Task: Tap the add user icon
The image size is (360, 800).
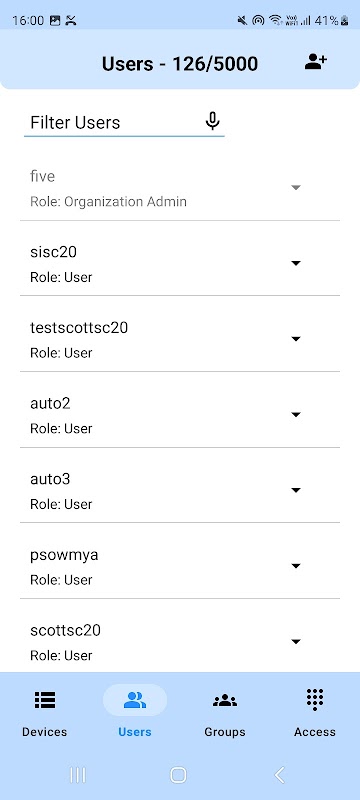Action: click(316, 62)
